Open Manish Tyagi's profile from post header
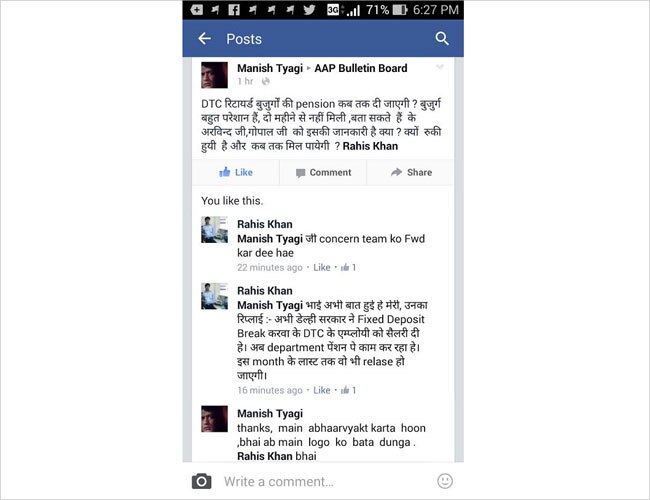Viewport: 650px width, 500px height. [x=270, y=68]
